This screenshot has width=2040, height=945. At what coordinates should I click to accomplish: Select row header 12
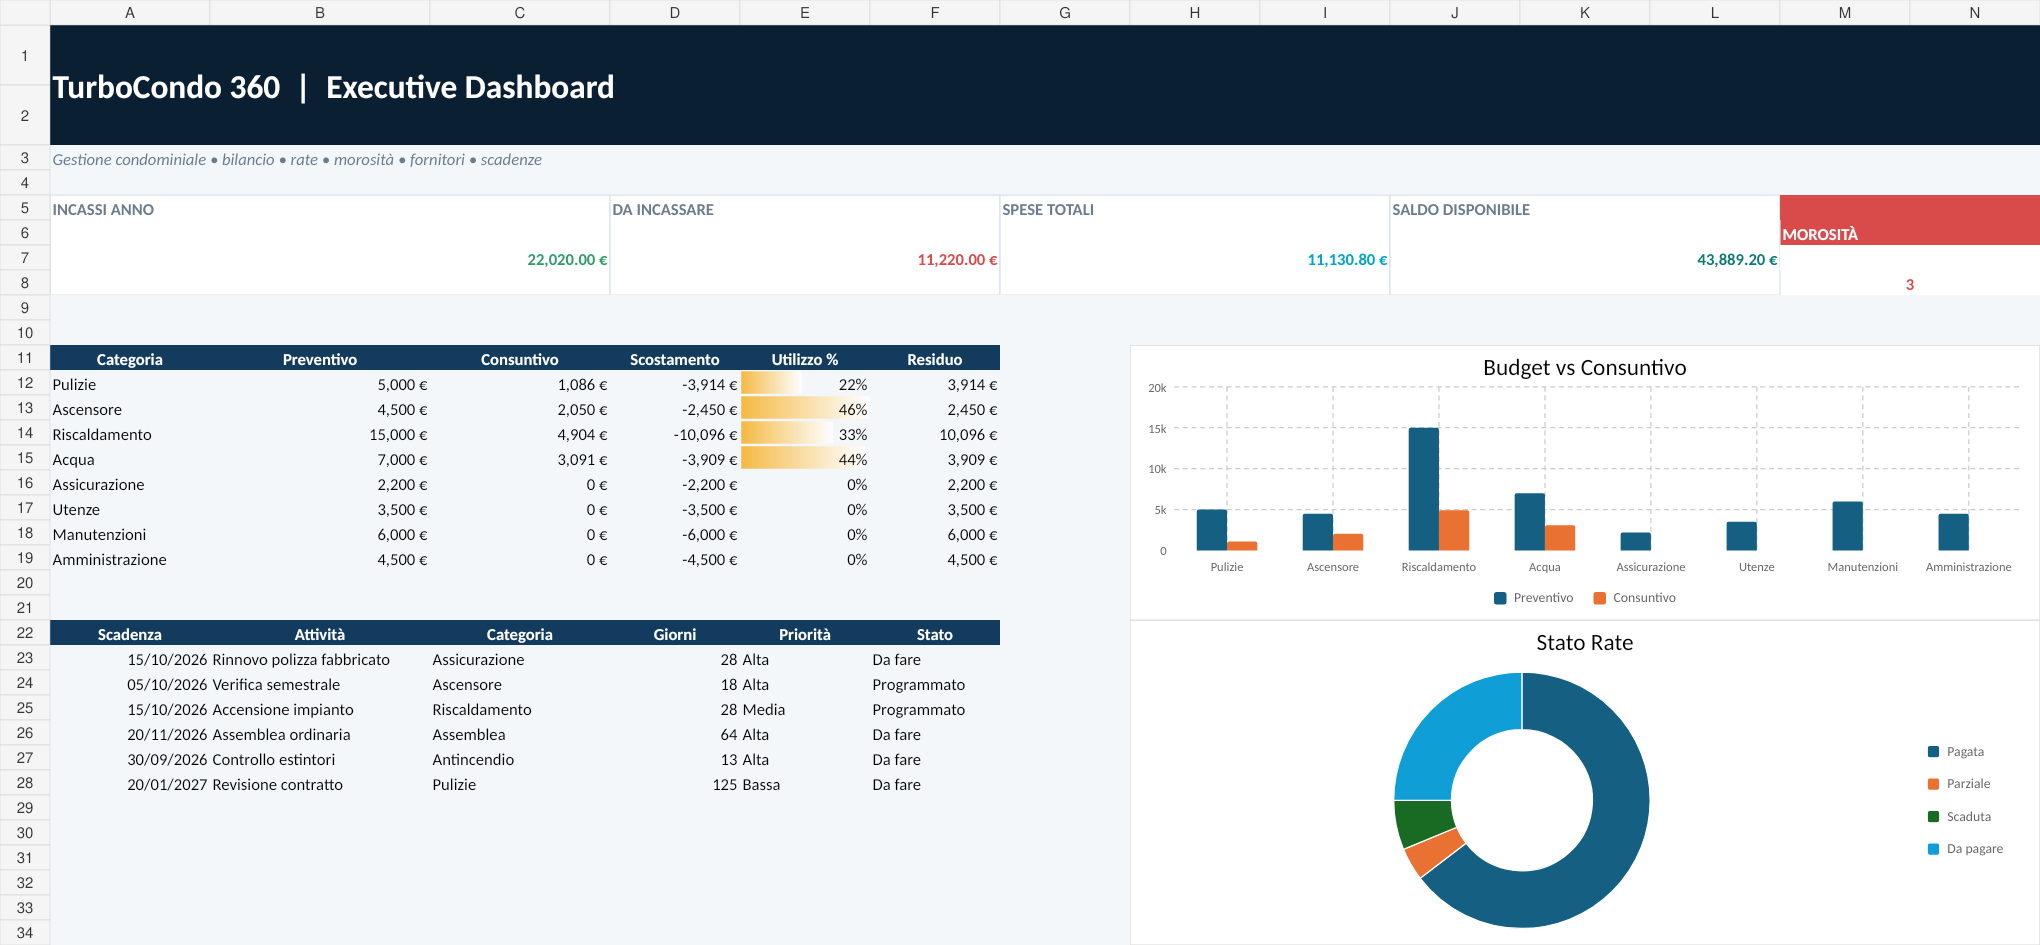click(25, 383)
